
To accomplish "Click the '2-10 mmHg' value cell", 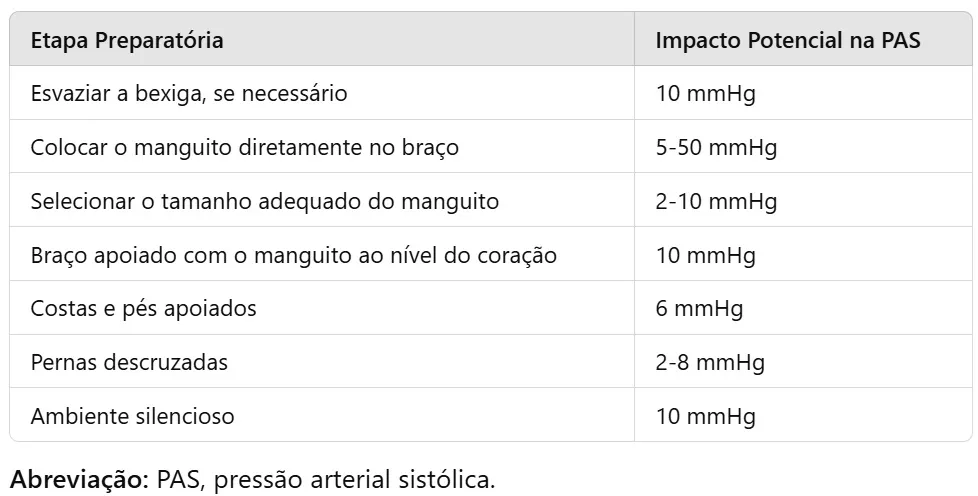I will point(716,201).
